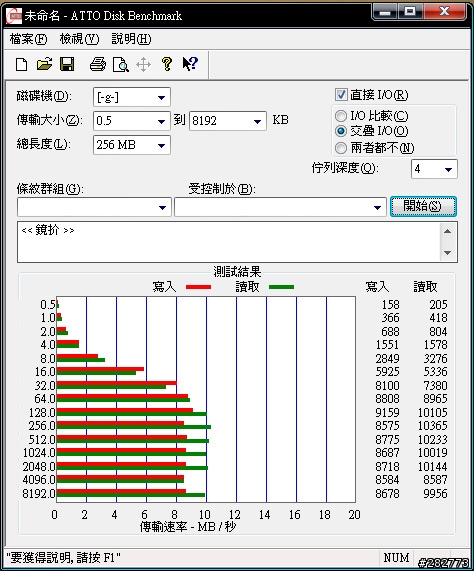Click the write value 9159
The height and width of the screenshot is (571, 474).
[387, 413]
